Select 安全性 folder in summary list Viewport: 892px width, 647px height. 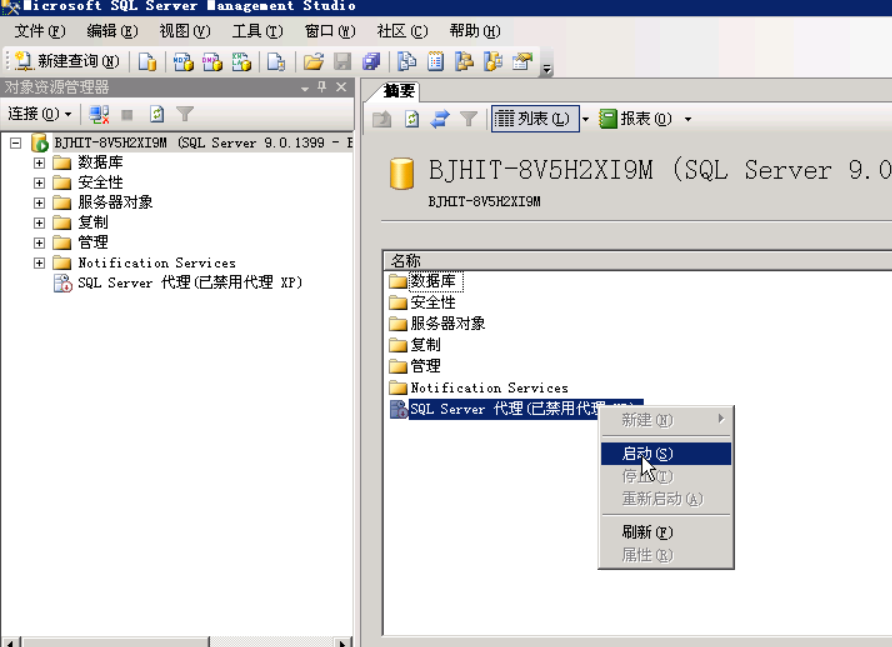(433, 302)
